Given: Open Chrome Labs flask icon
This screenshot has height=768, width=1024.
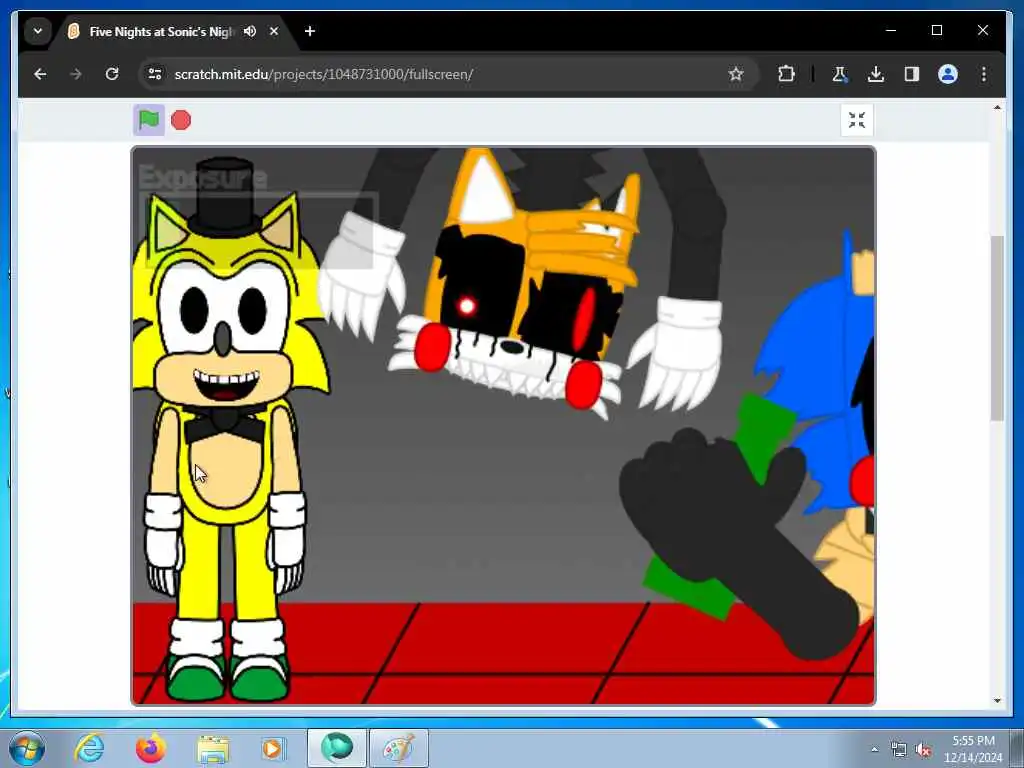Looking at the screenshot, I should (x=839, y=74).
